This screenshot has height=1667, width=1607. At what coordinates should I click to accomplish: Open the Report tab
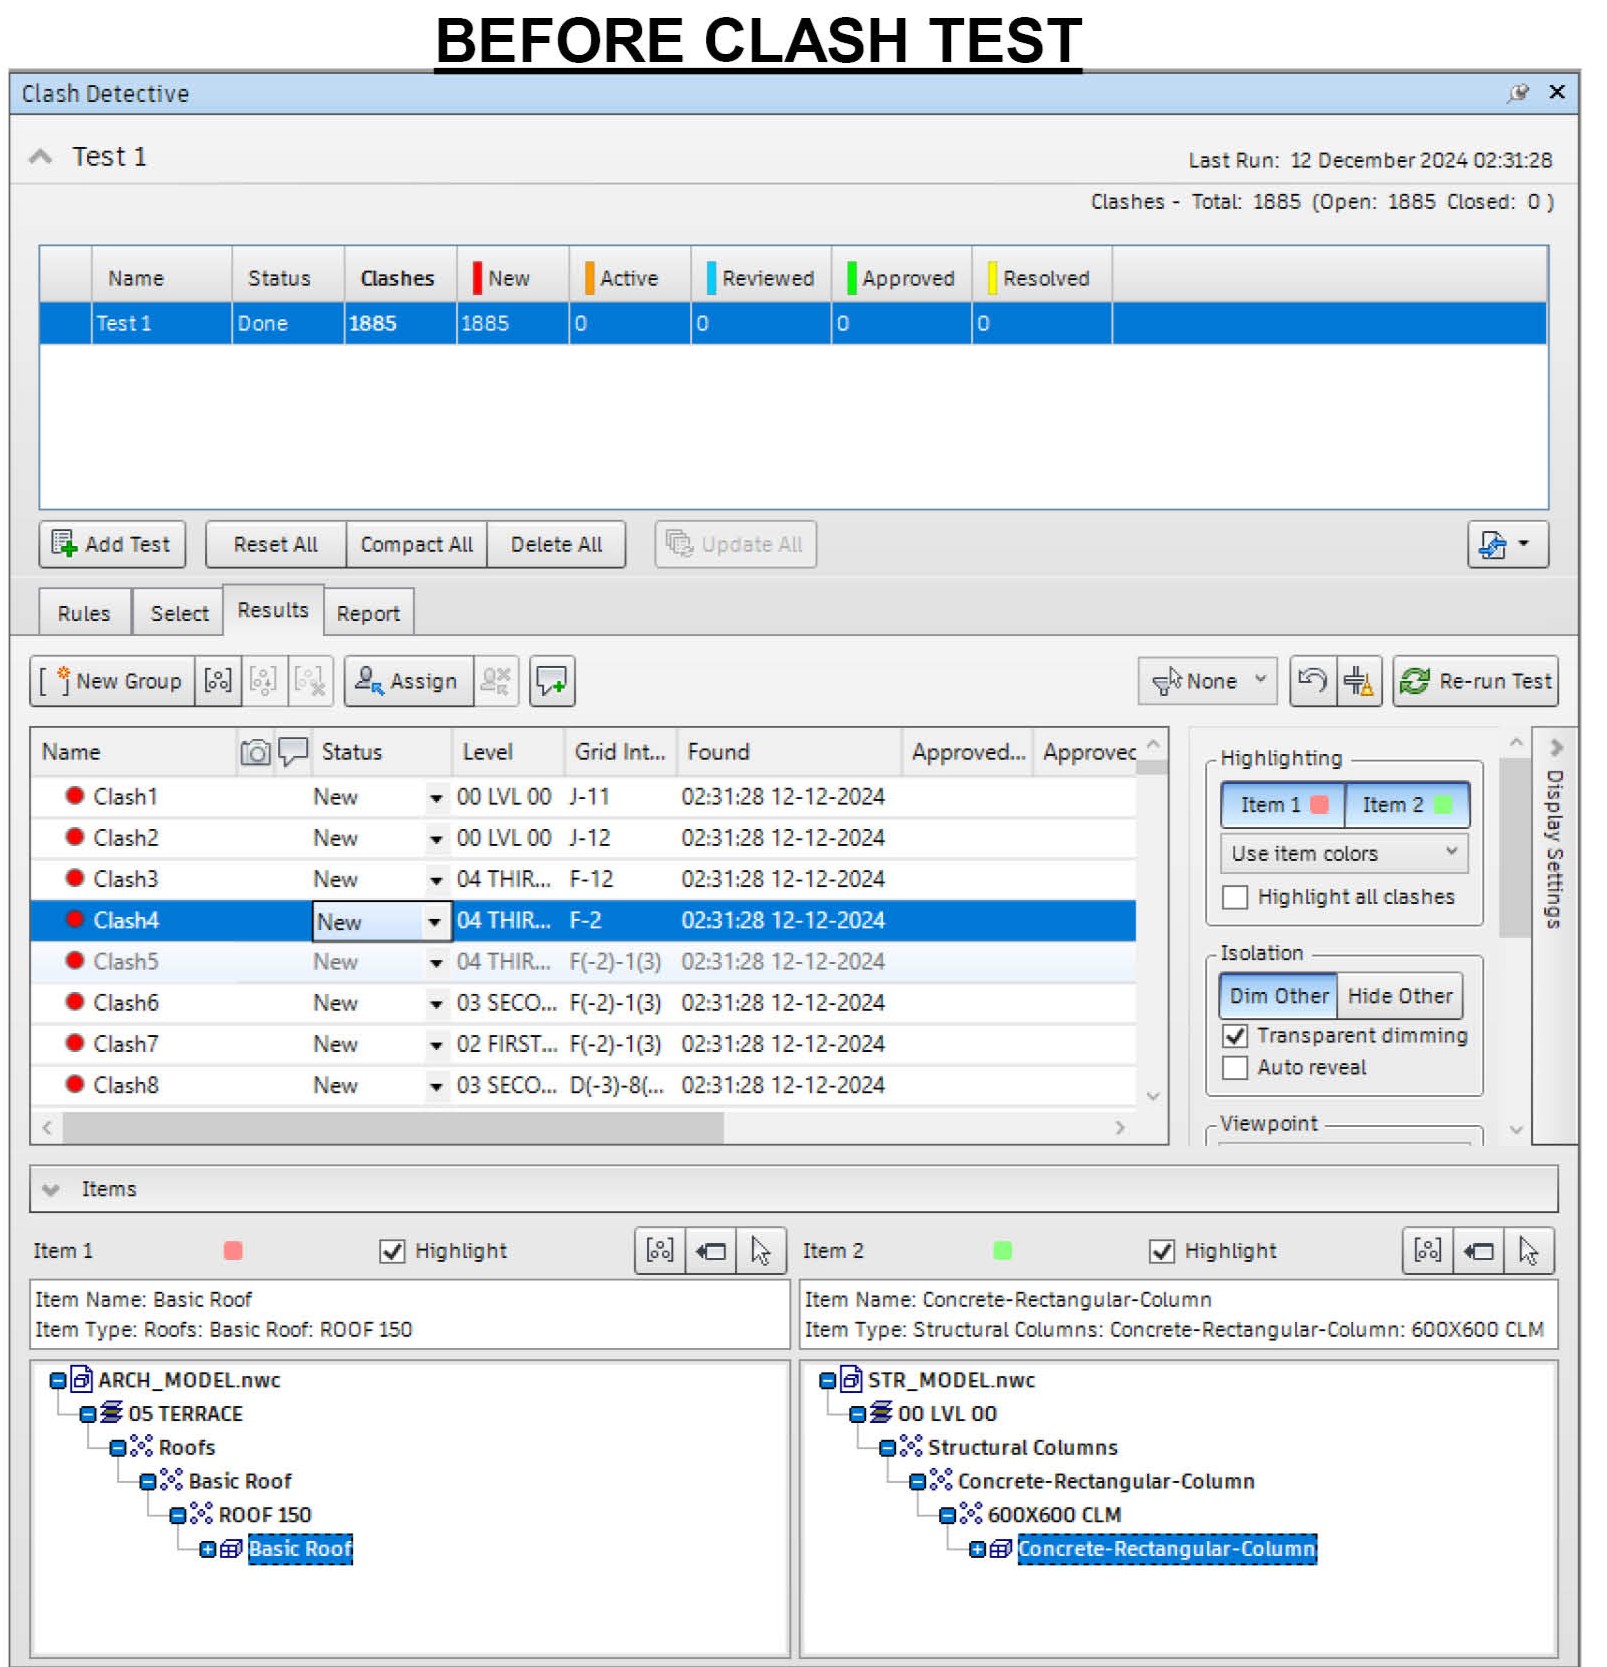point(368,614)
